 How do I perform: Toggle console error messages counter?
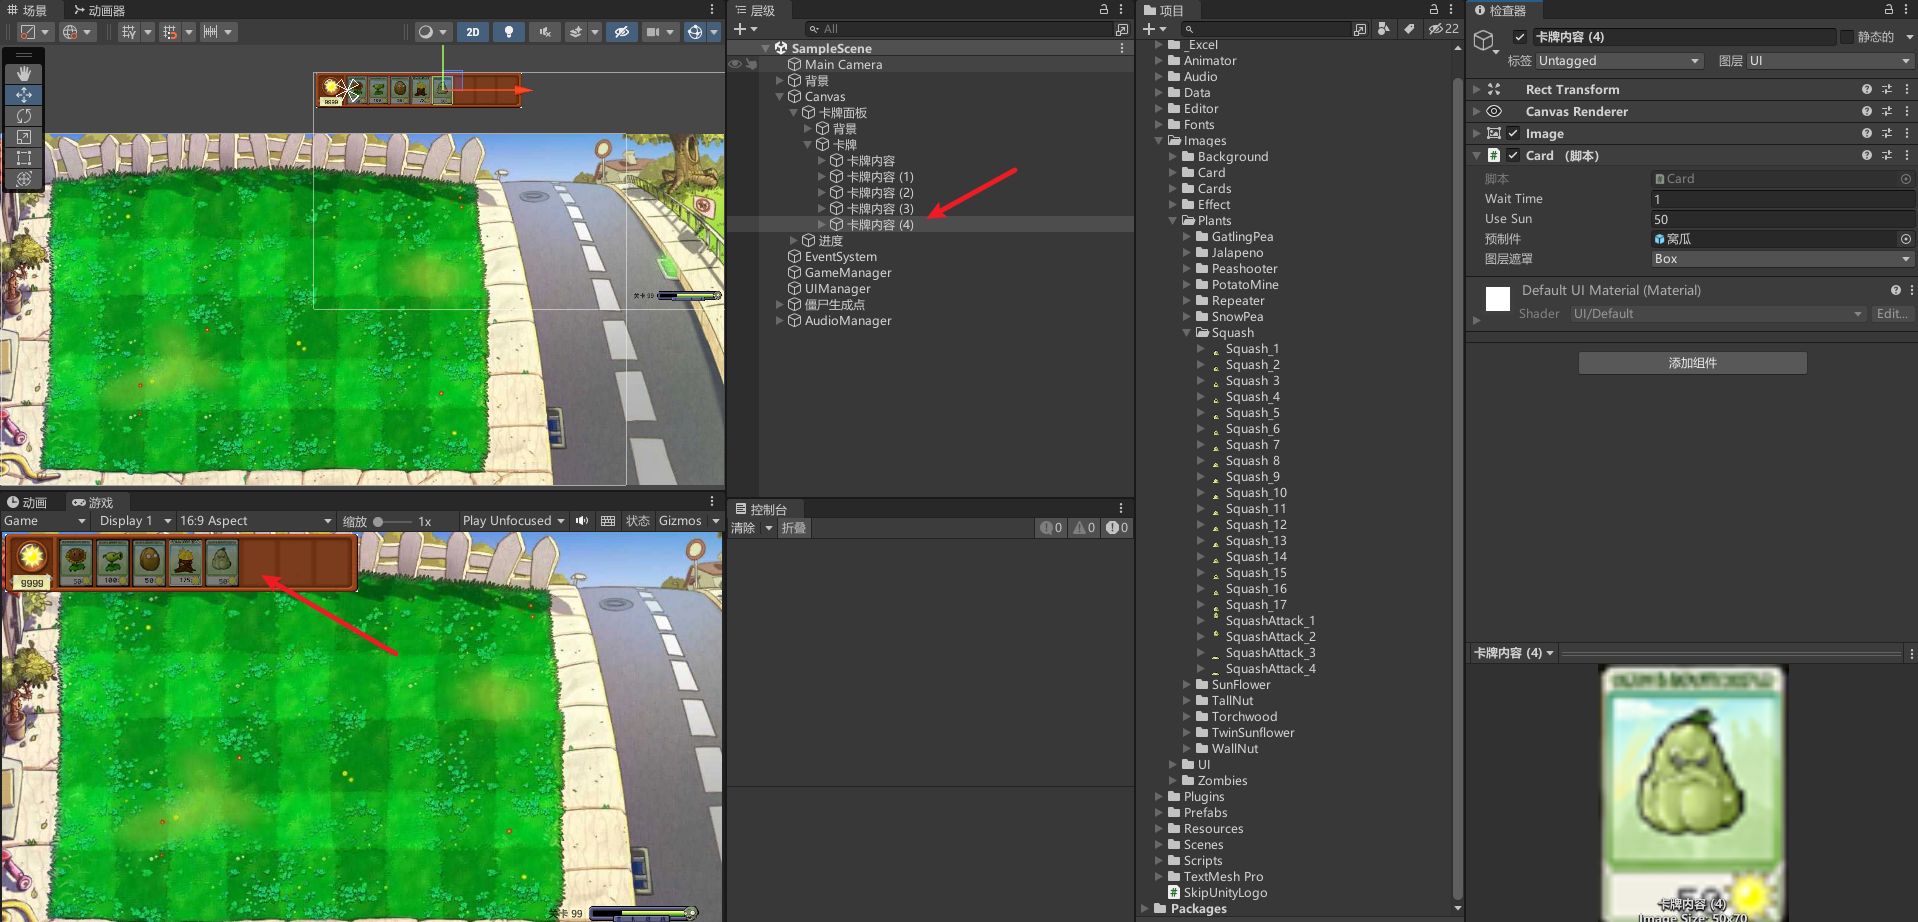click(x=1117, y=528)
